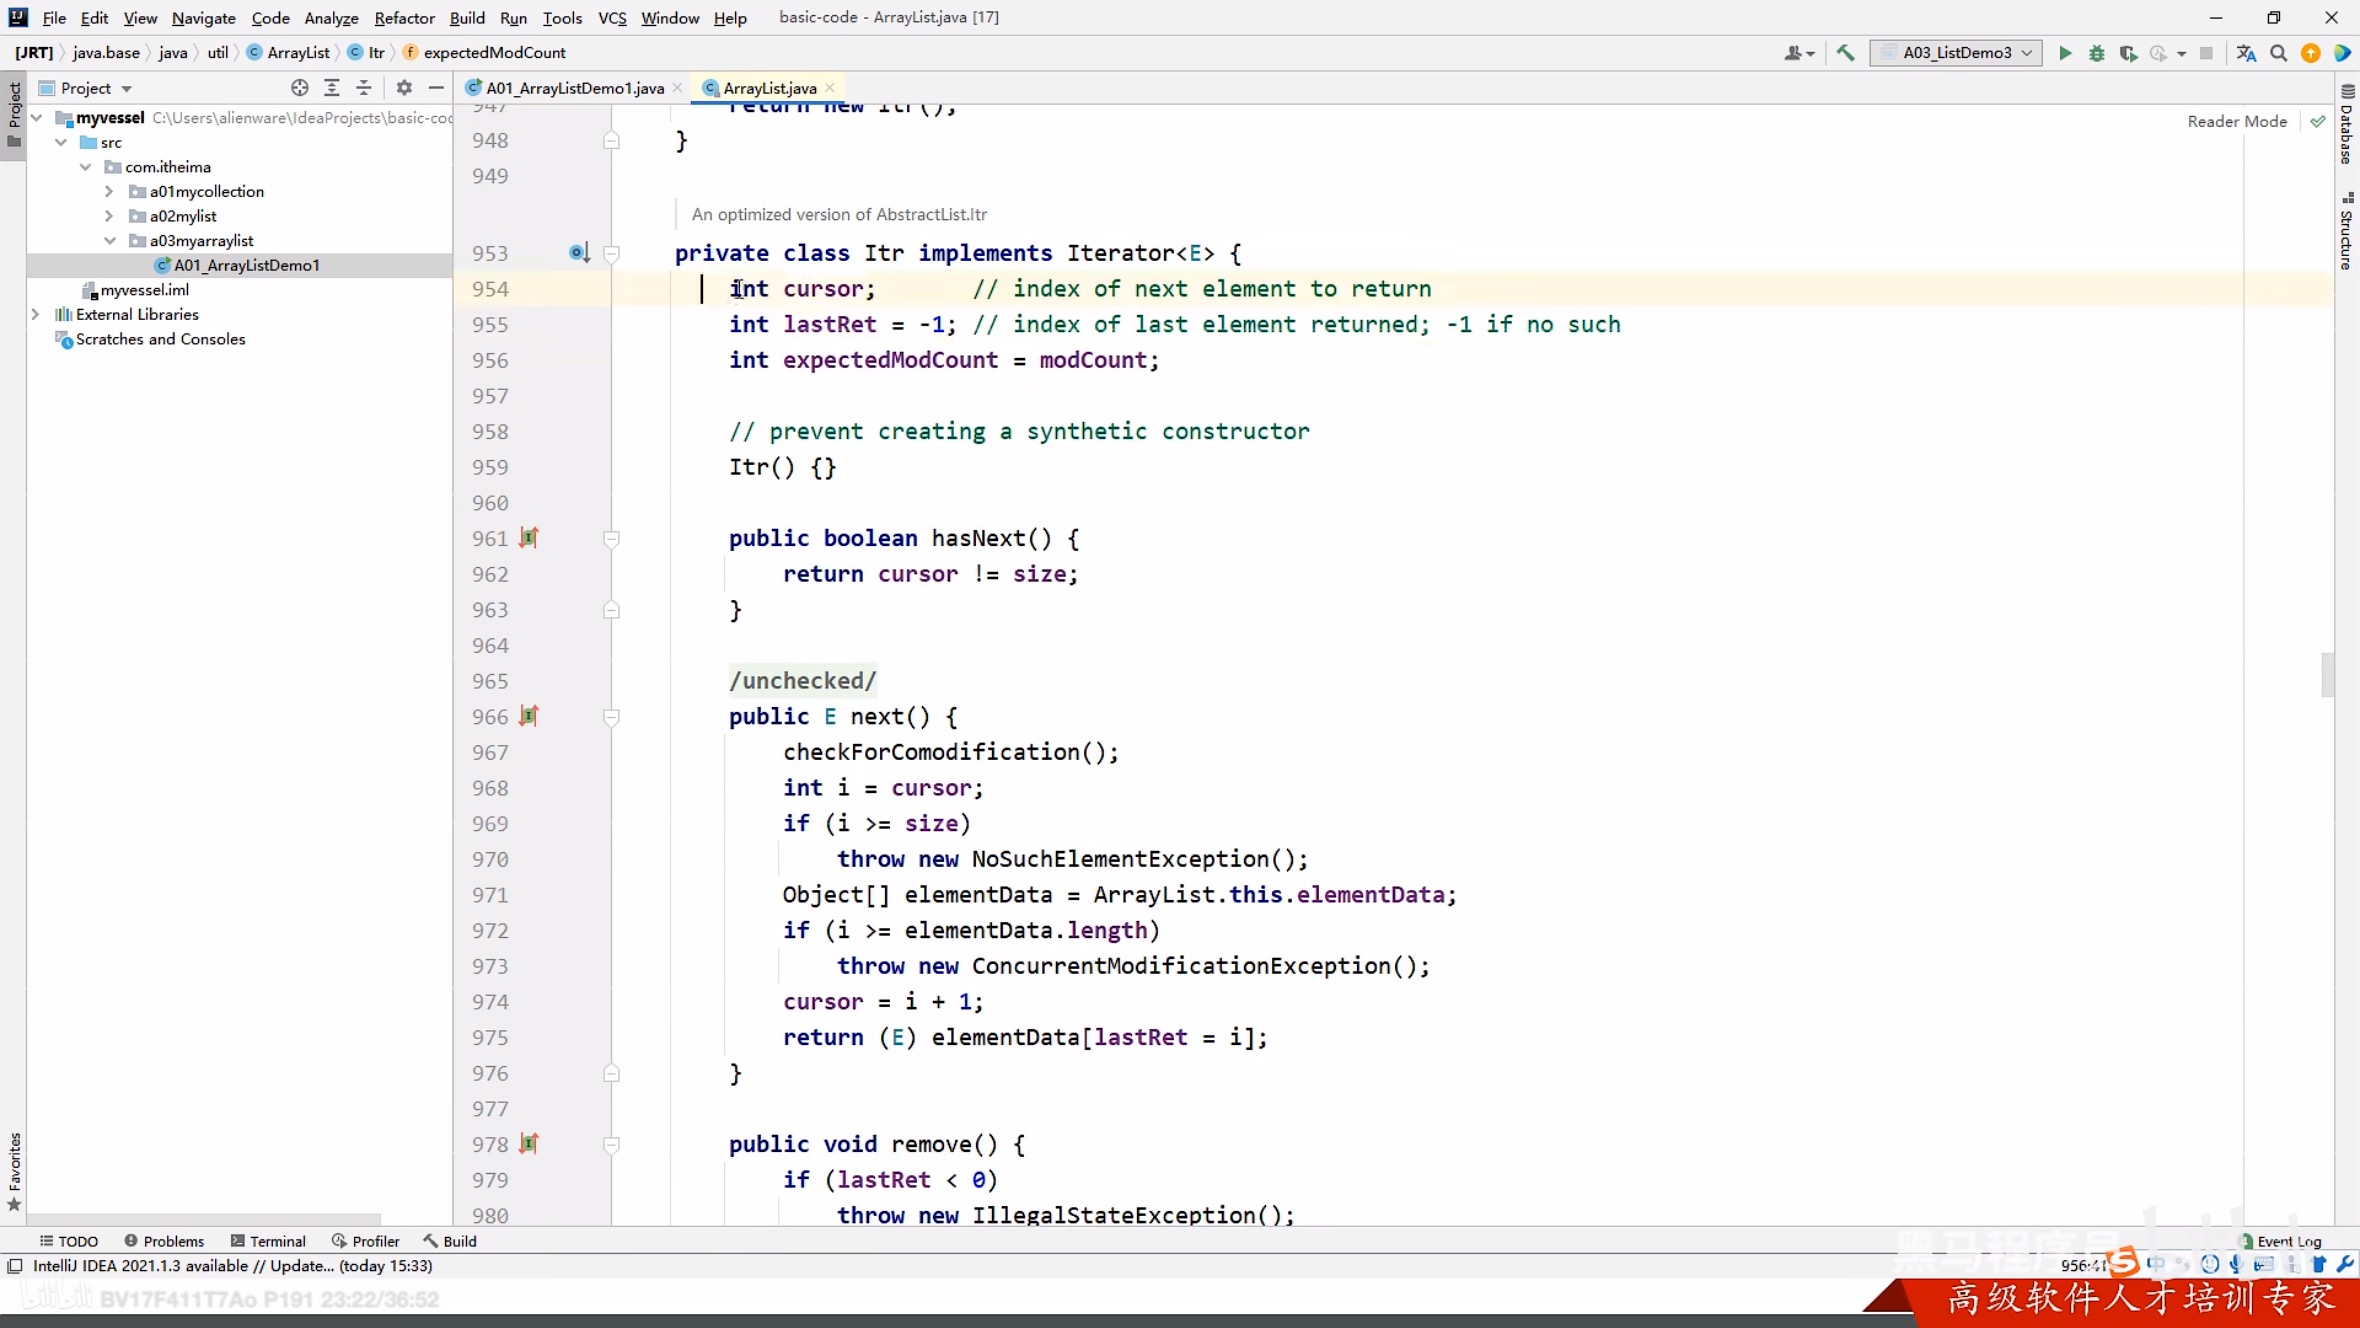Run with Coverage icon
Viewport: 2360px width, 1328px height.
[2128, 53]
